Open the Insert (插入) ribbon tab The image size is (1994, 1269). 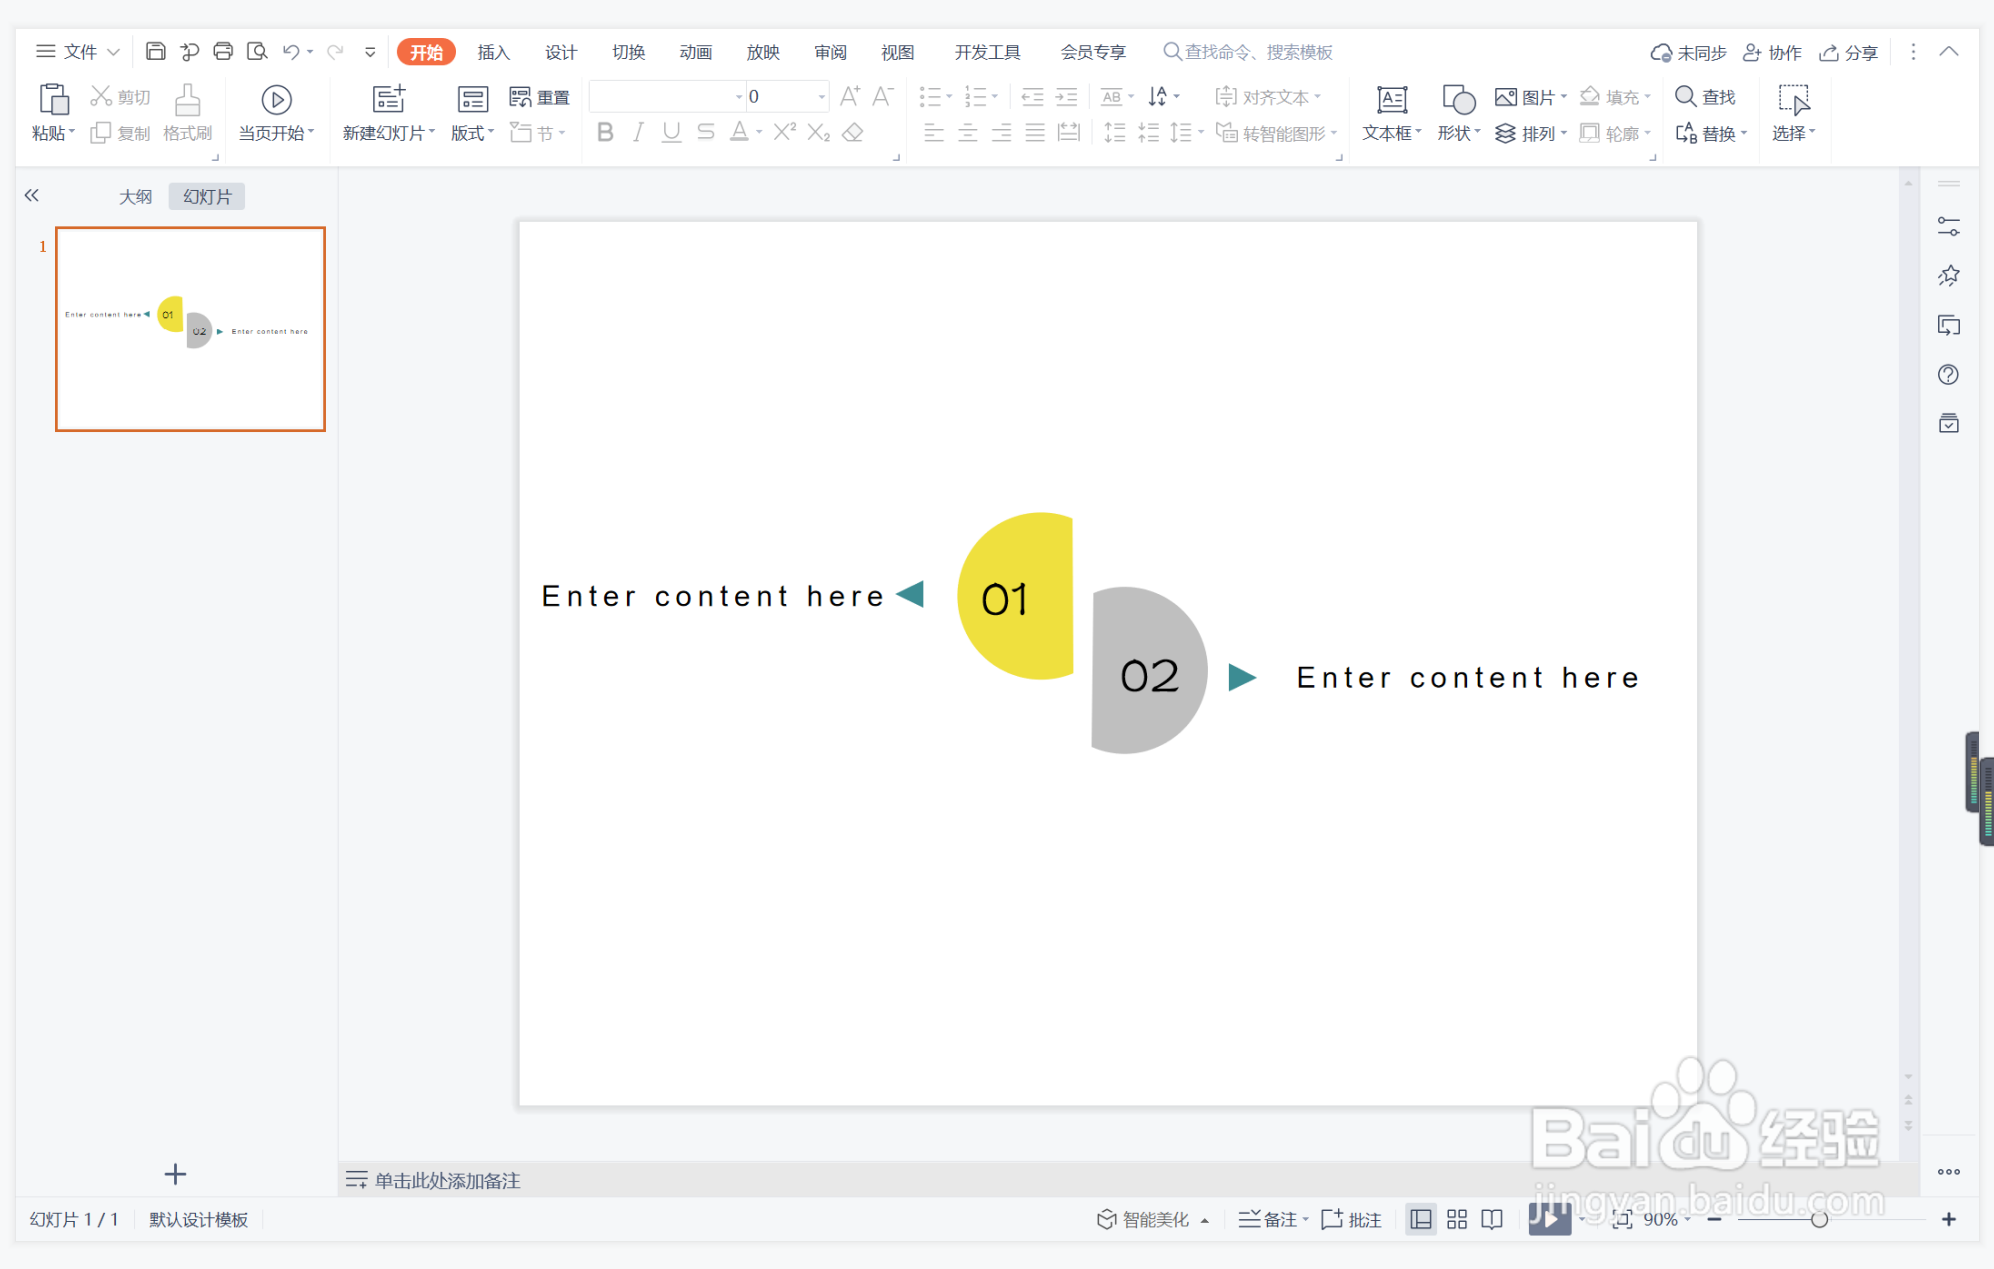coord(493,52)
